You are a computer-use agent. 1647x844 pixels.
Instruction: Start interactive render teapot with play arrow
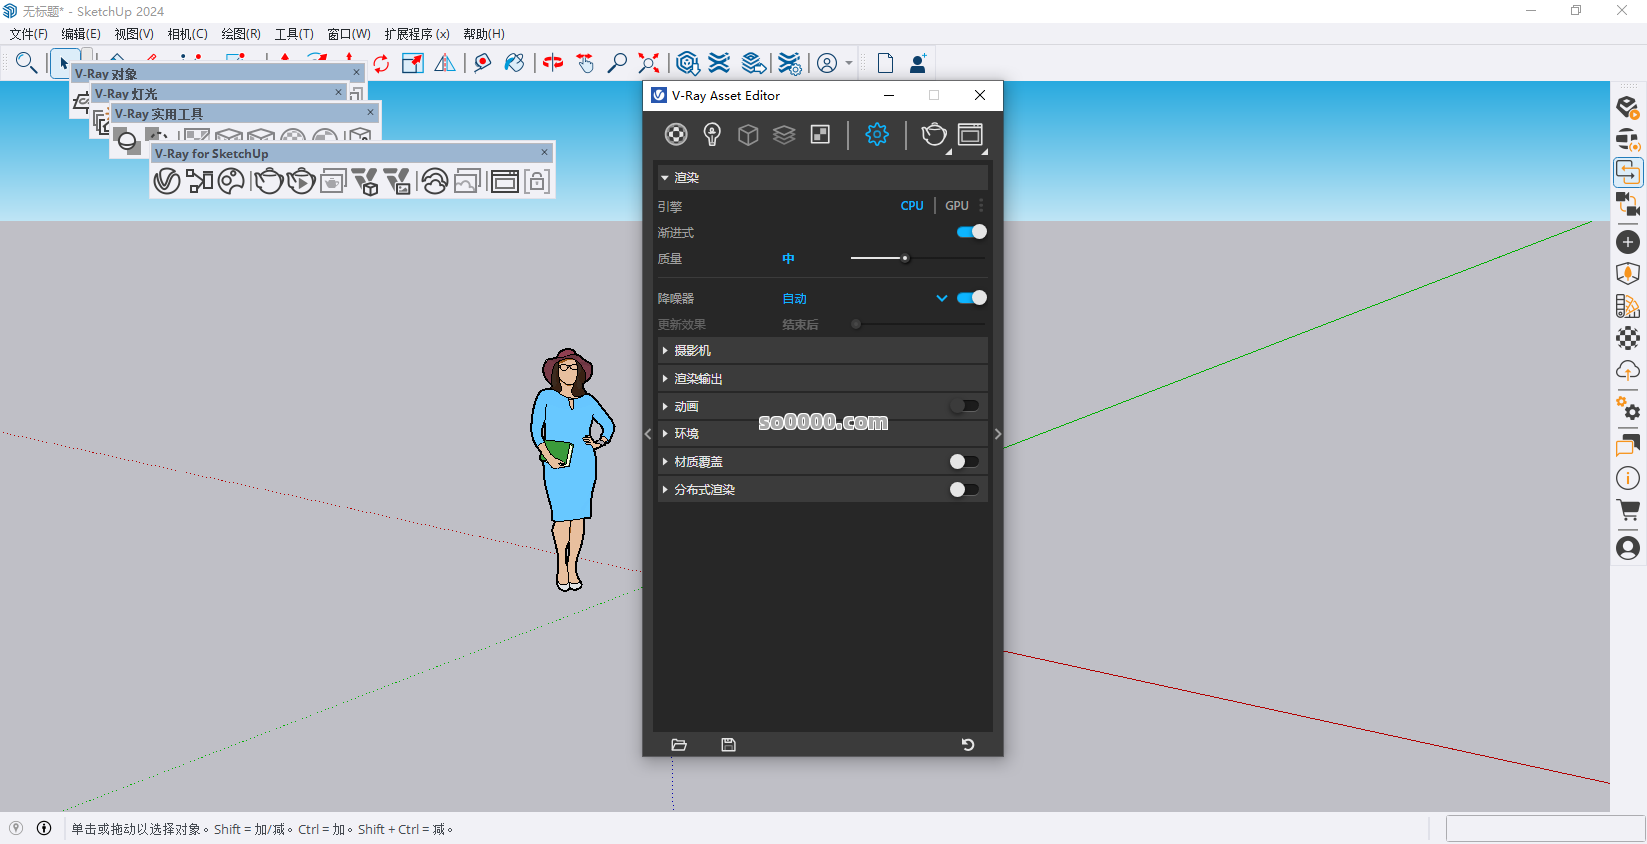coord(301,181)
